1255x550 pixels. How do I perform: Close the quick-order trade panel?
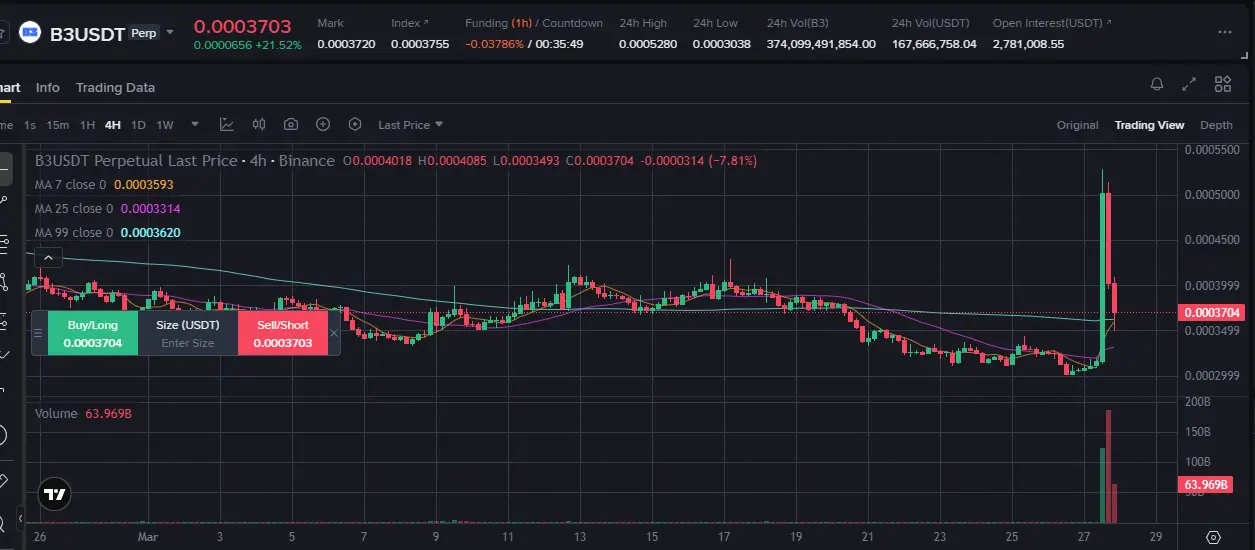tap(334, 334)
